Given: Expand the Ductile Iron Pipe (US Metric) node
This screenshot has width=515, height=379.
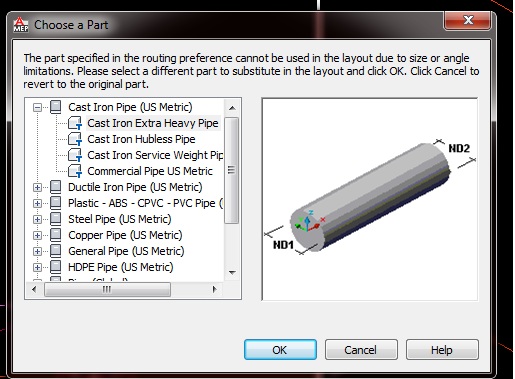Looking at the screenshot, I should point(37,187).
